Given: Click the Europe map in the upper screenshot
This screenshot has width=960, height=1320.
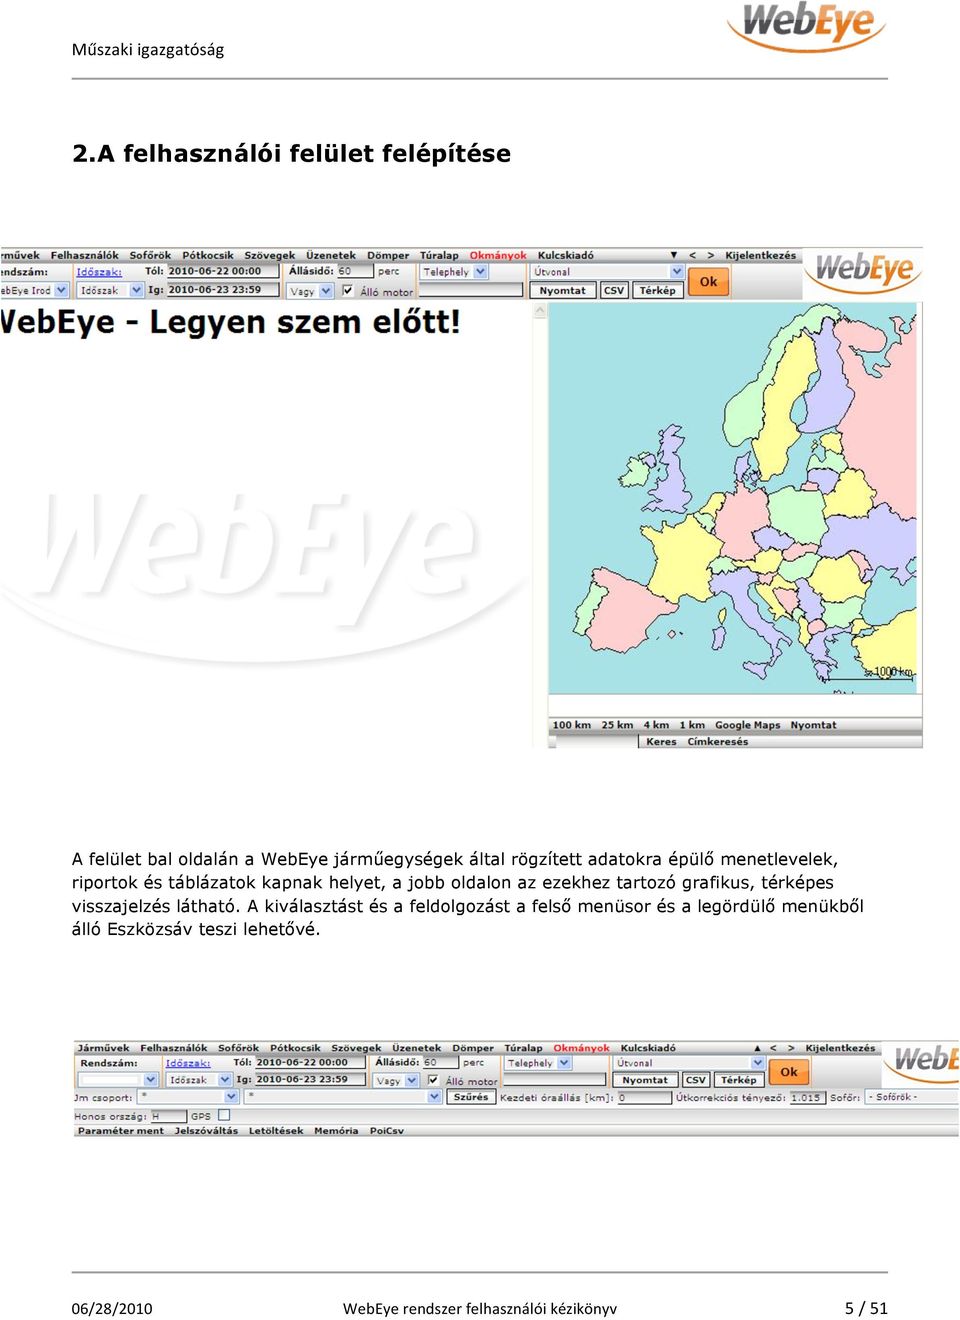Looking at the screenshot, I should (733, 498).
